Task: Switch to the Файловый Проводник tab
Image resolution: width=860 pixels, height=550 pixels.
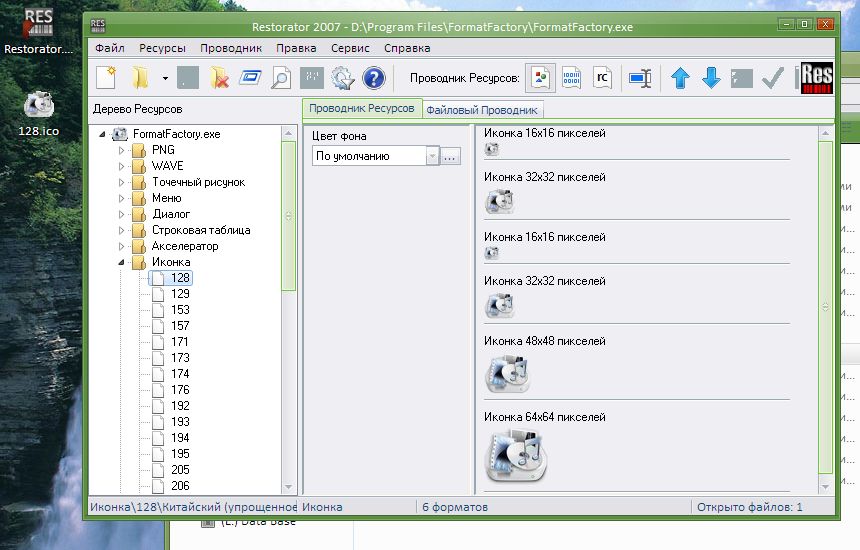Action: pos(482,110)
